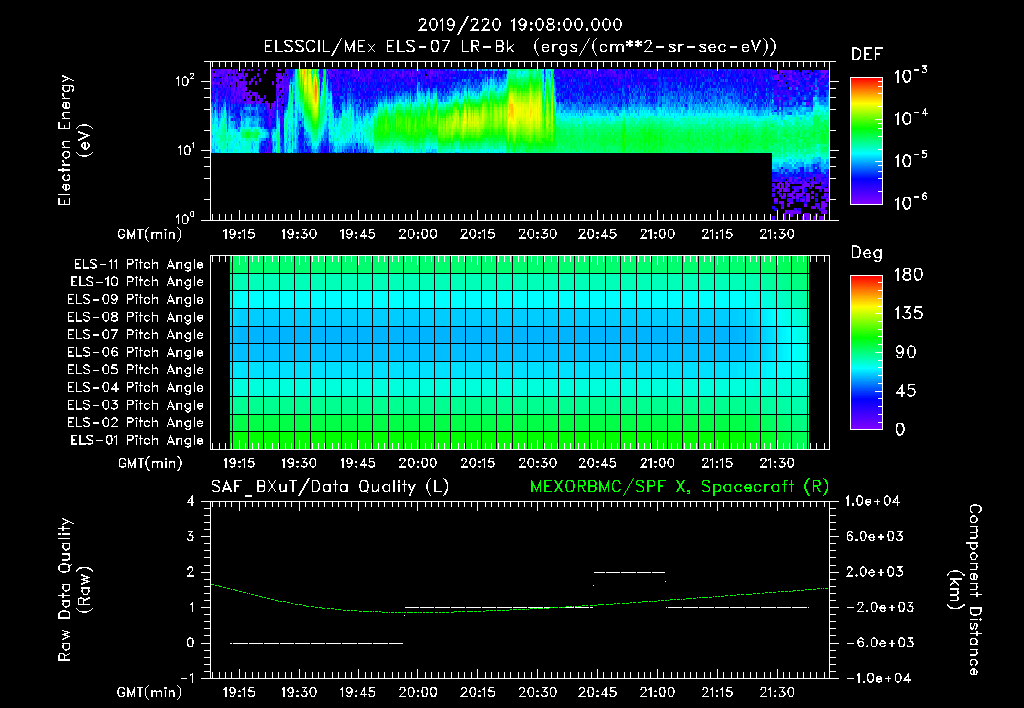Click the ELS-08 Pitch Angle row label
Image resolution: width=1024 pixels, height=708 pixels.
point(136,317)
